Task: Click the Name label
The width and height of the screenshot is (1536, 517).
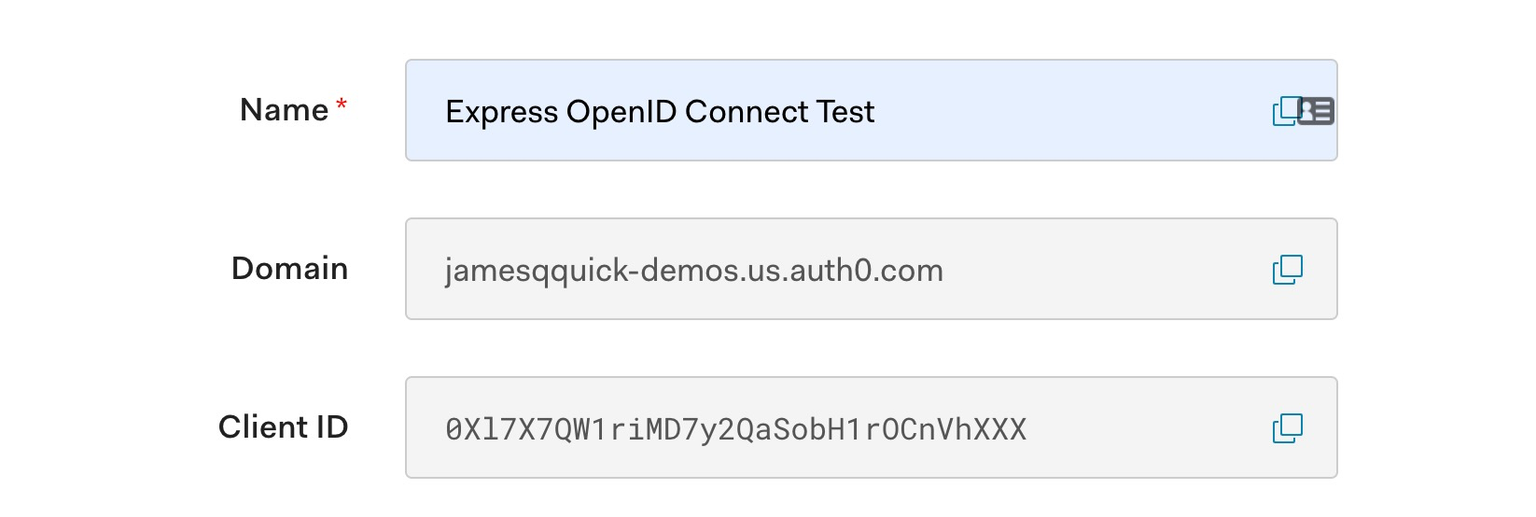Action: pos(284,110)
